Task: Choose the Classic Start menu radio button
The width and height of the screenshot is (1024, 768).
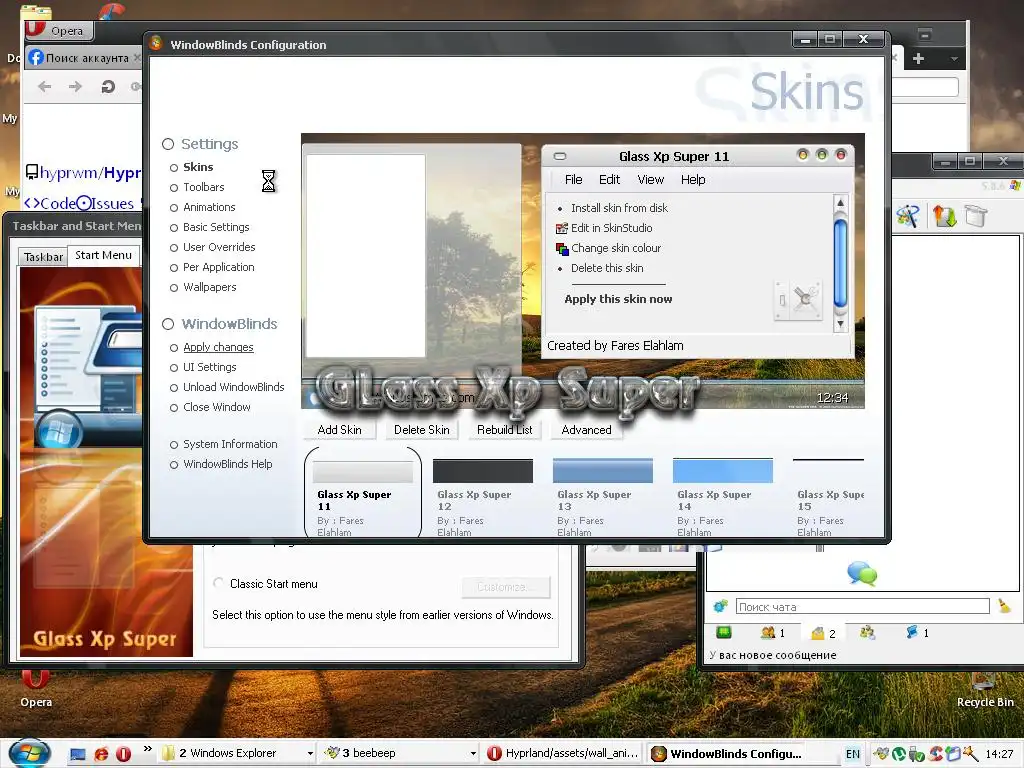Action: coord(219,583)
